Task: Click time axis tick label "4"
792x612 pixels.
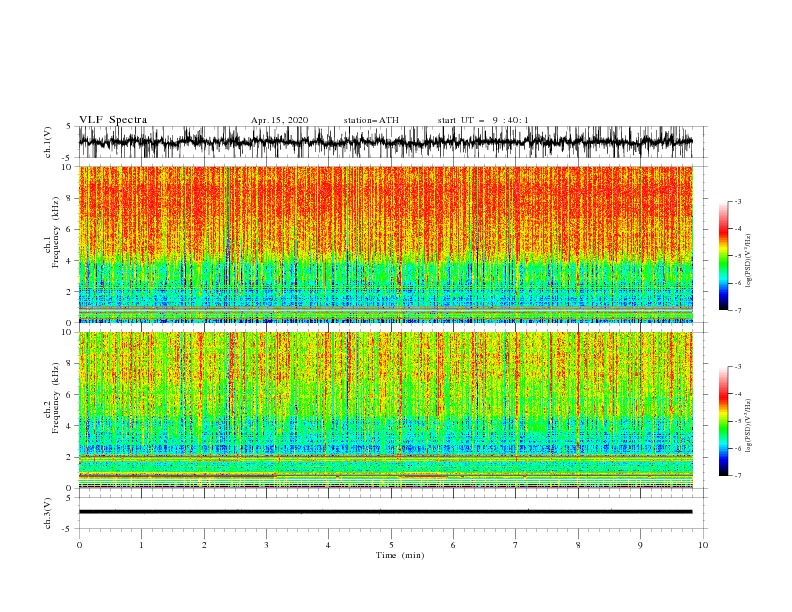Action: click(328, 545)
